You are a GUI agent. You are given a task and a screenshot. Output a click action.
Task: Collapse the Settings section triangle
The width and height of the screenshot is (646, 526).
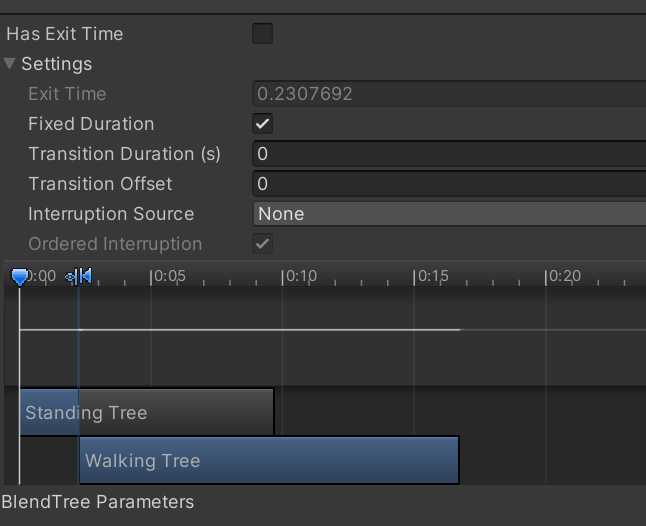coord(9,63)
